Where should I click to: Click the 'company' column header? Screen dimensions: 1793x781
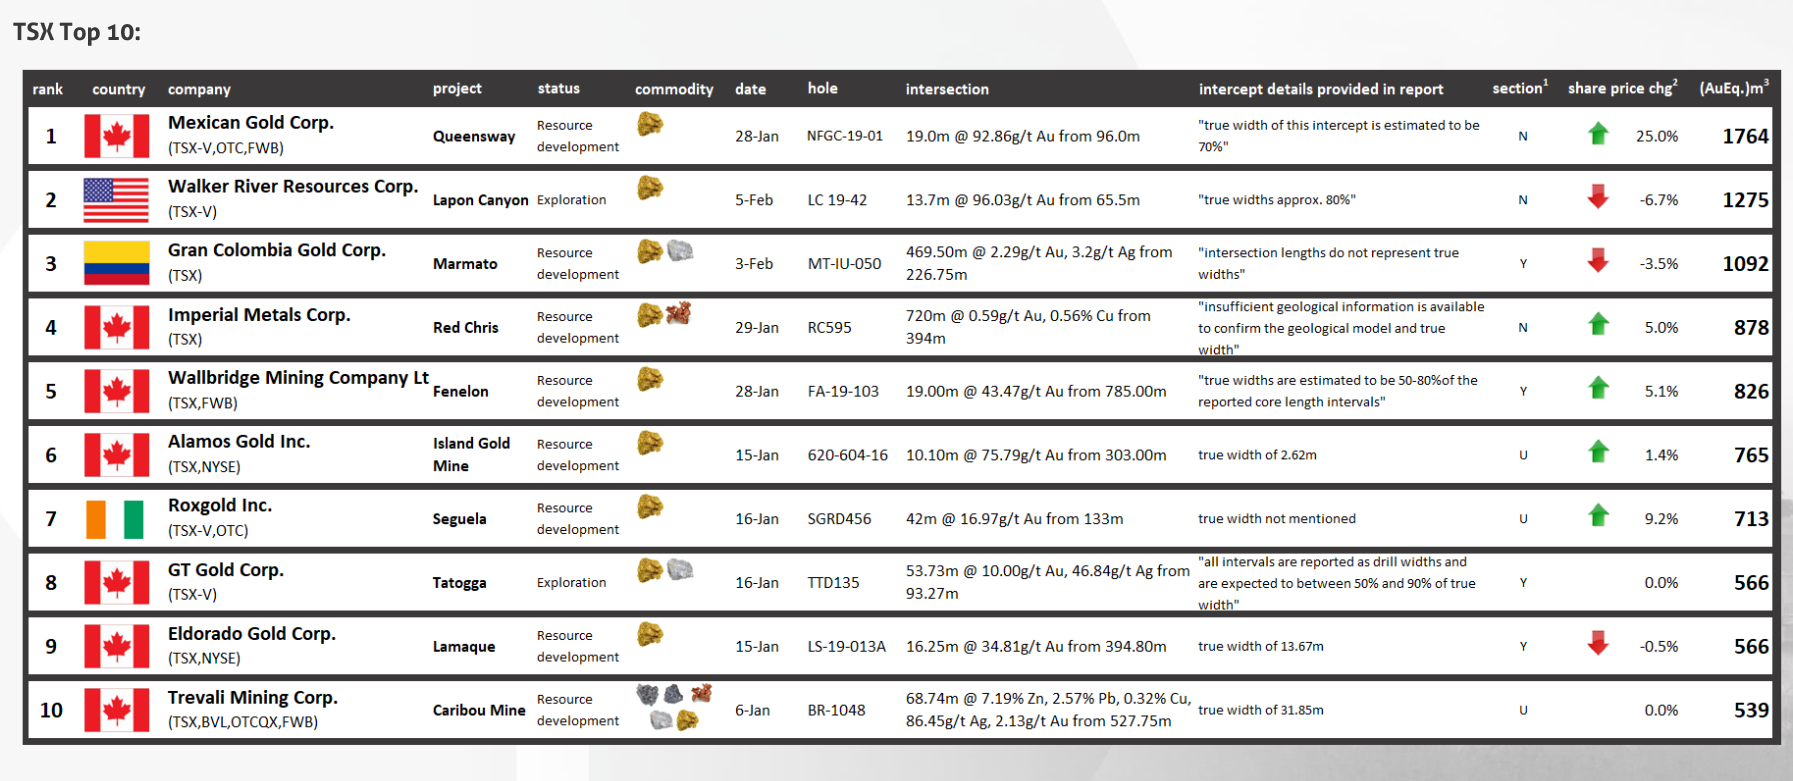(x=199, y=89)
